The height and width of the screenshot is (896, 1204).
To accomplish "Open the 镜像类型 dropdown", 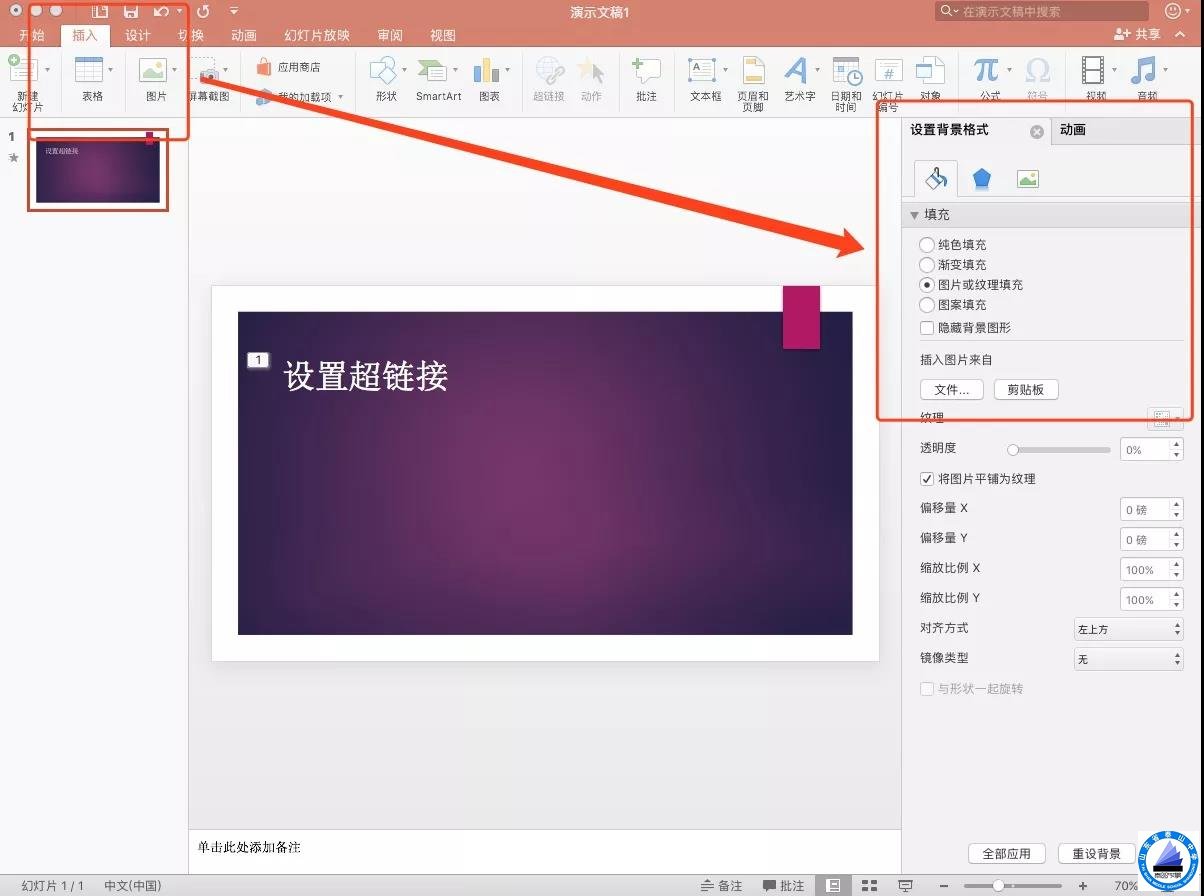I will (x=1127, y=659).
